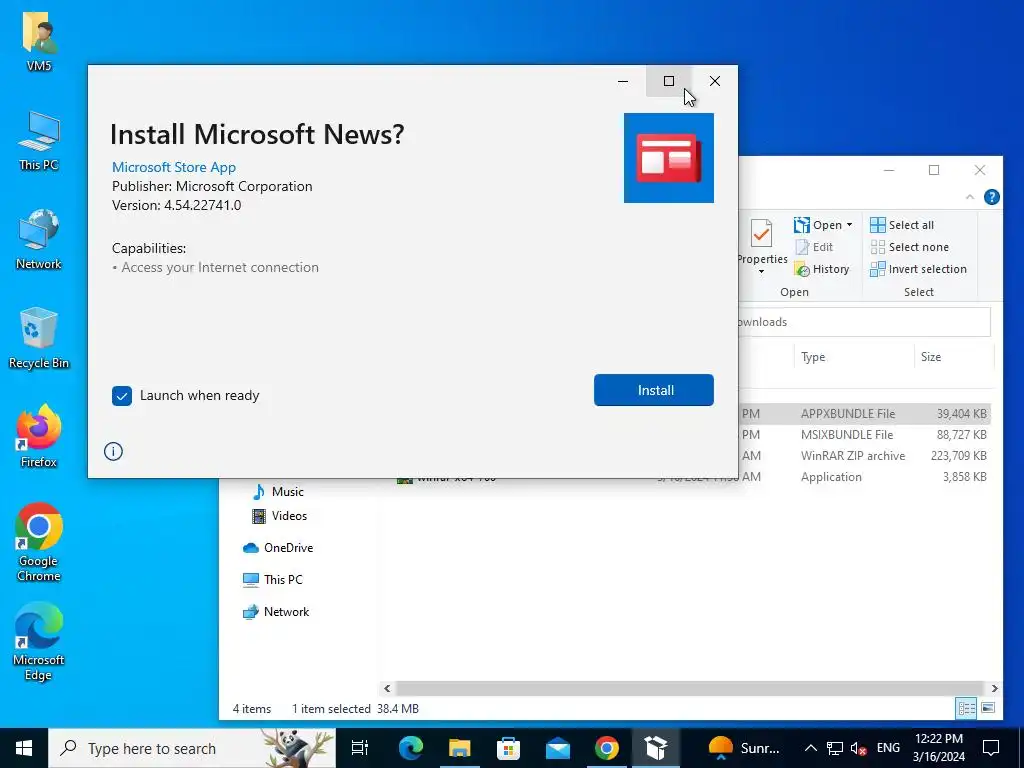Select the MSIXBUNDLE File row

(865, 434)
